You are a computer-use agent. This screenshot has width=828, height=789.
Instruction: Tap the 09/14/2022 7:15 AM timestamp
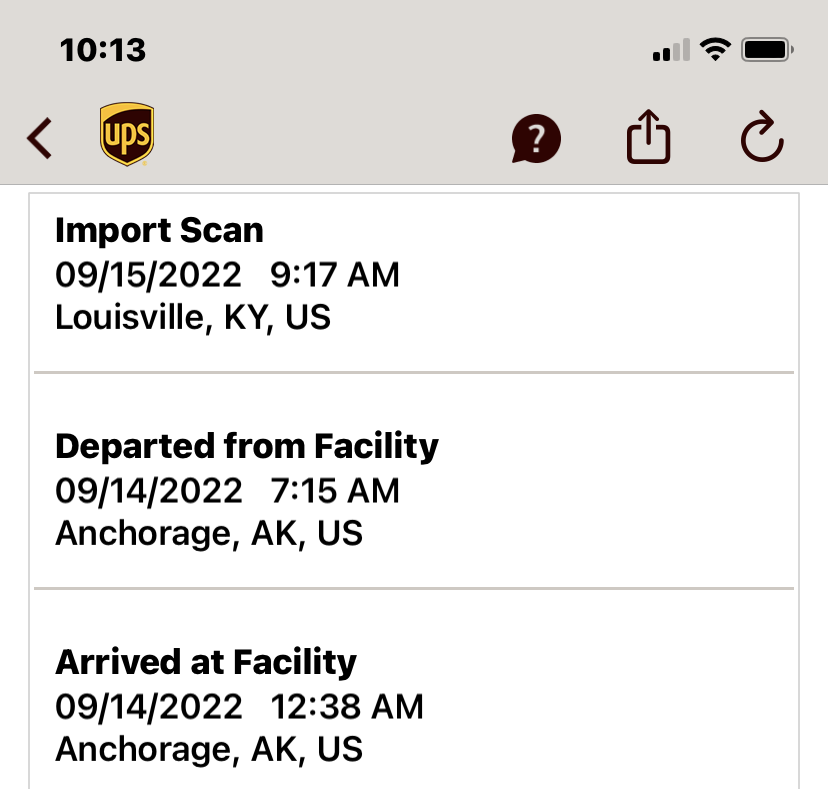pyautogui.click(x=227, y=491)
